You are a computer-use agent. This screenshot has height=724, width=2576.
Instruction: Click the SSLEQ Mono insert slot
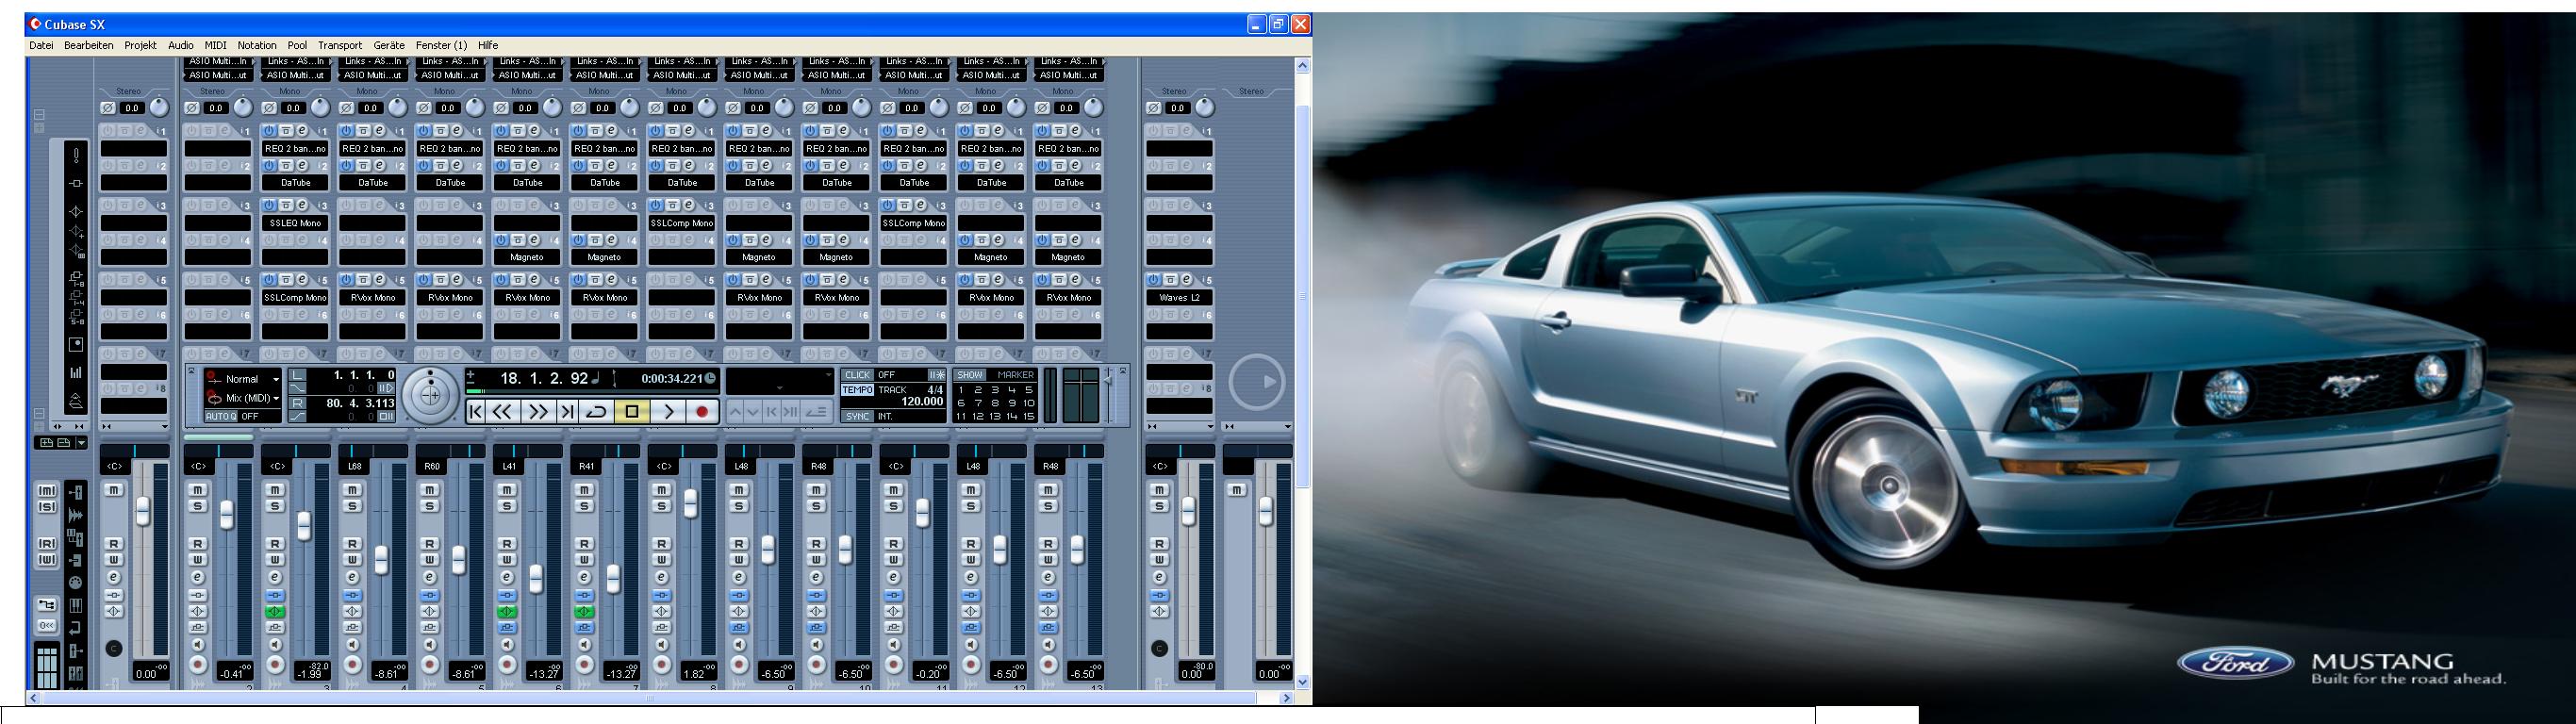coord(295,223)
